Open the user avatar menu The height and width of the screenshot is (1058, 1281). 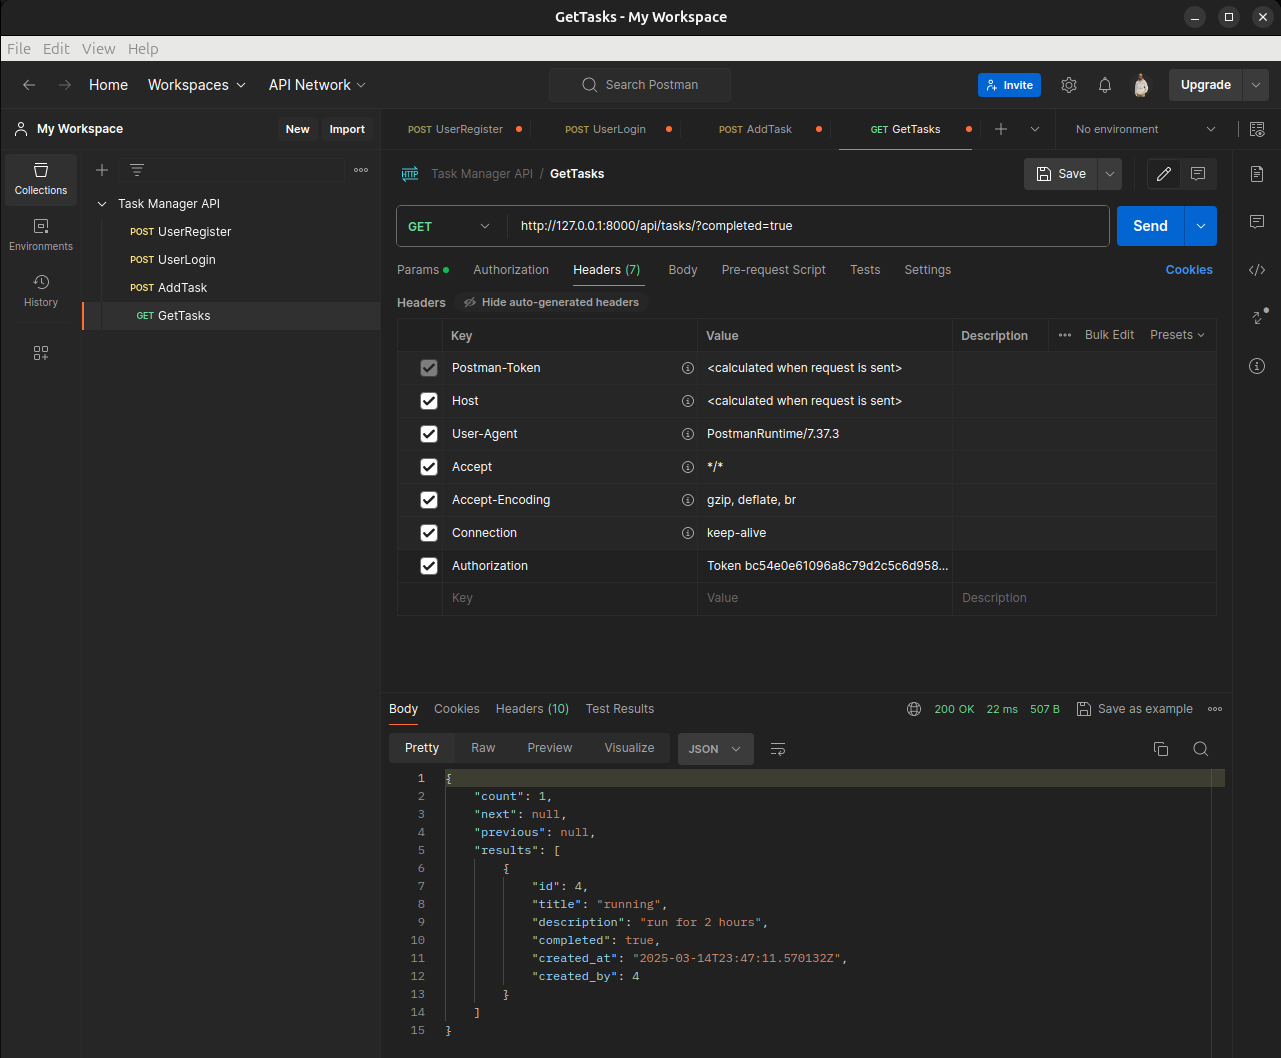[x=1141, y=85]
